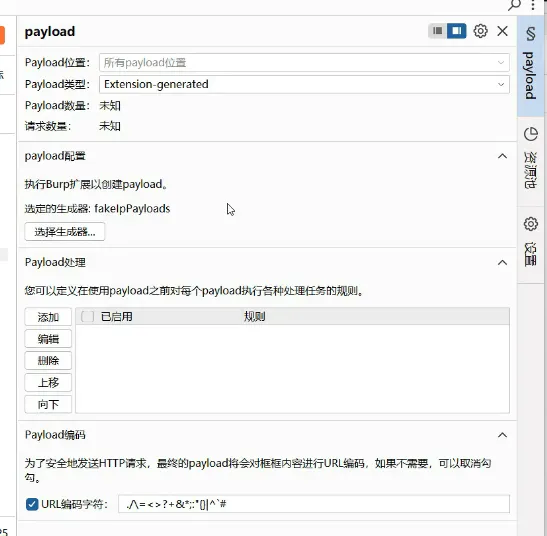The image size is (547, 536).
Task: Click the Payload数量 未知 value
Action: coord(110,105)
